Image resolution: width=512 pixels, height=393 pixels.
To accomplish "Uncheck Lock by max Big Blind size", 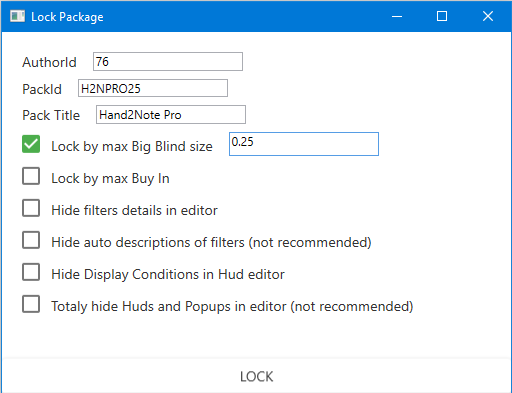I will coord(31,144).
